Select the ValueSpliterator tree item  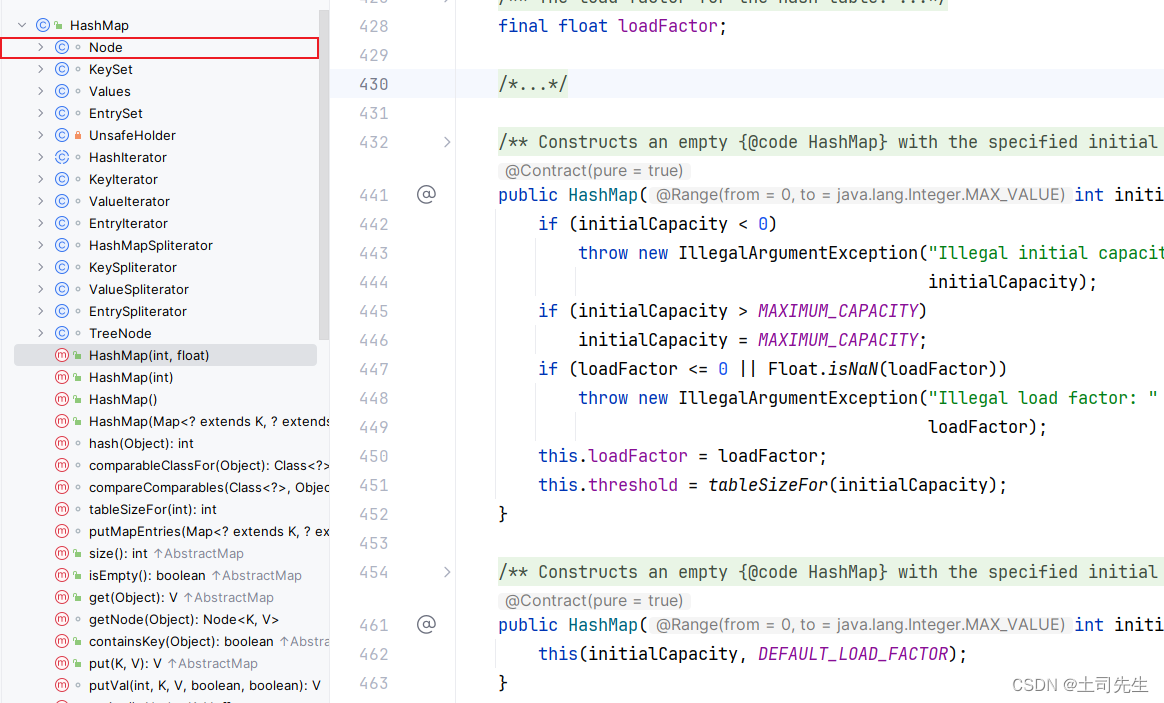(139, 290)
